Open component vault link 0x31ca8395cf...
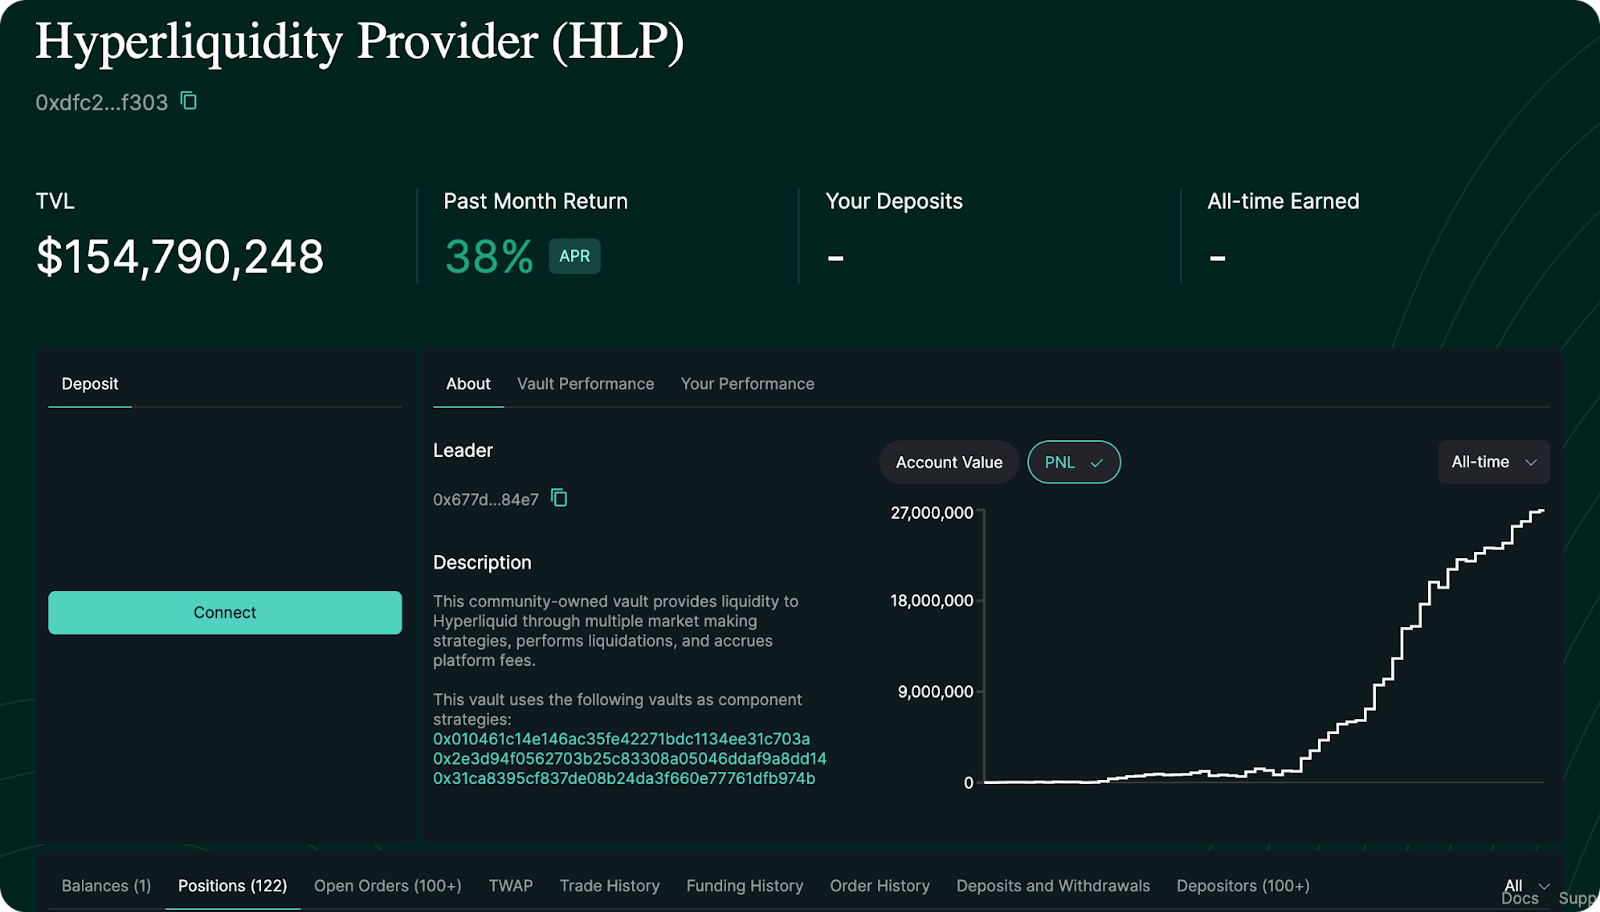Screen dimensions: 1600x912 624,778
